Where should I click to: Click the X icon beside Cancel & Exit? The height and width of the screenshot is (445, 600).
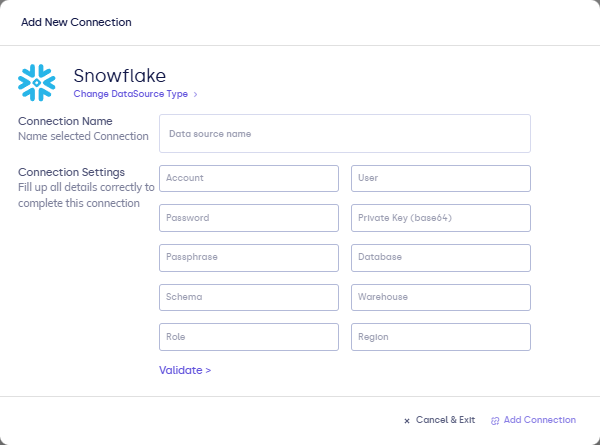(x=407, y=421)
